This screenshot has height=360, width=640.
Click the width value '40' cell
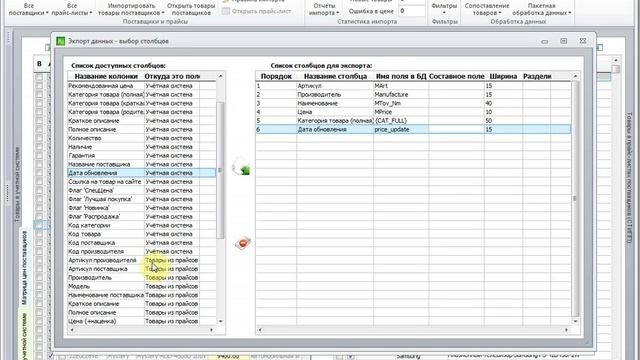[503, 103]
